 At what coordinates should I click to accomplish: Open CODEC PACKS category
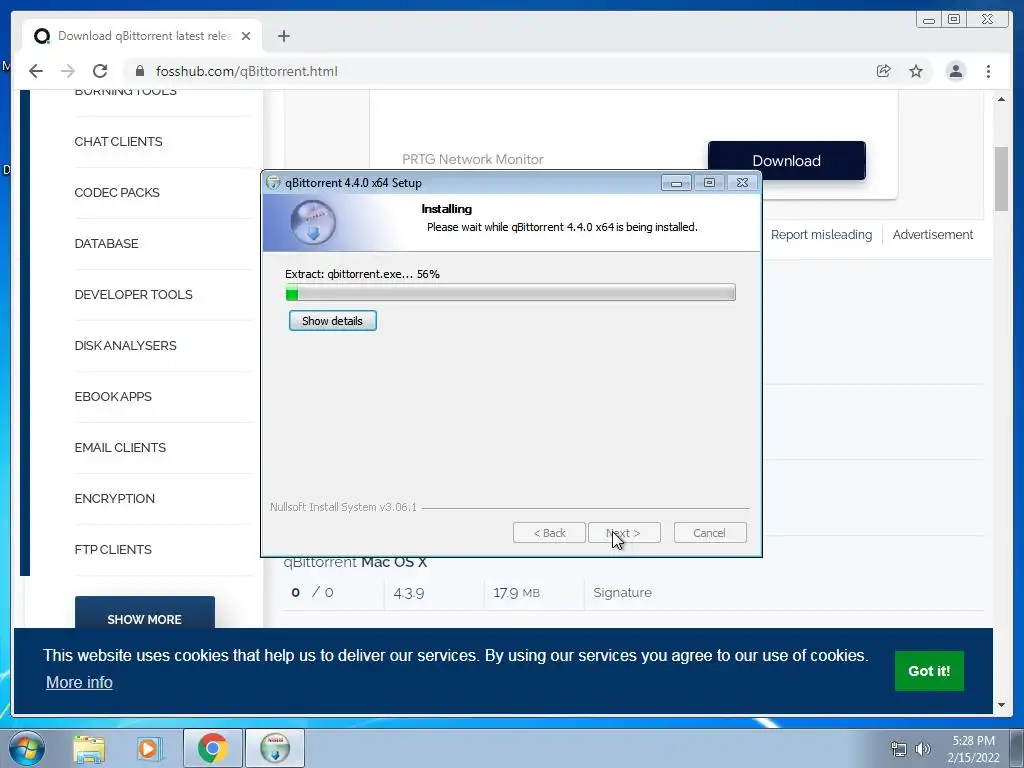coord(117,193)
